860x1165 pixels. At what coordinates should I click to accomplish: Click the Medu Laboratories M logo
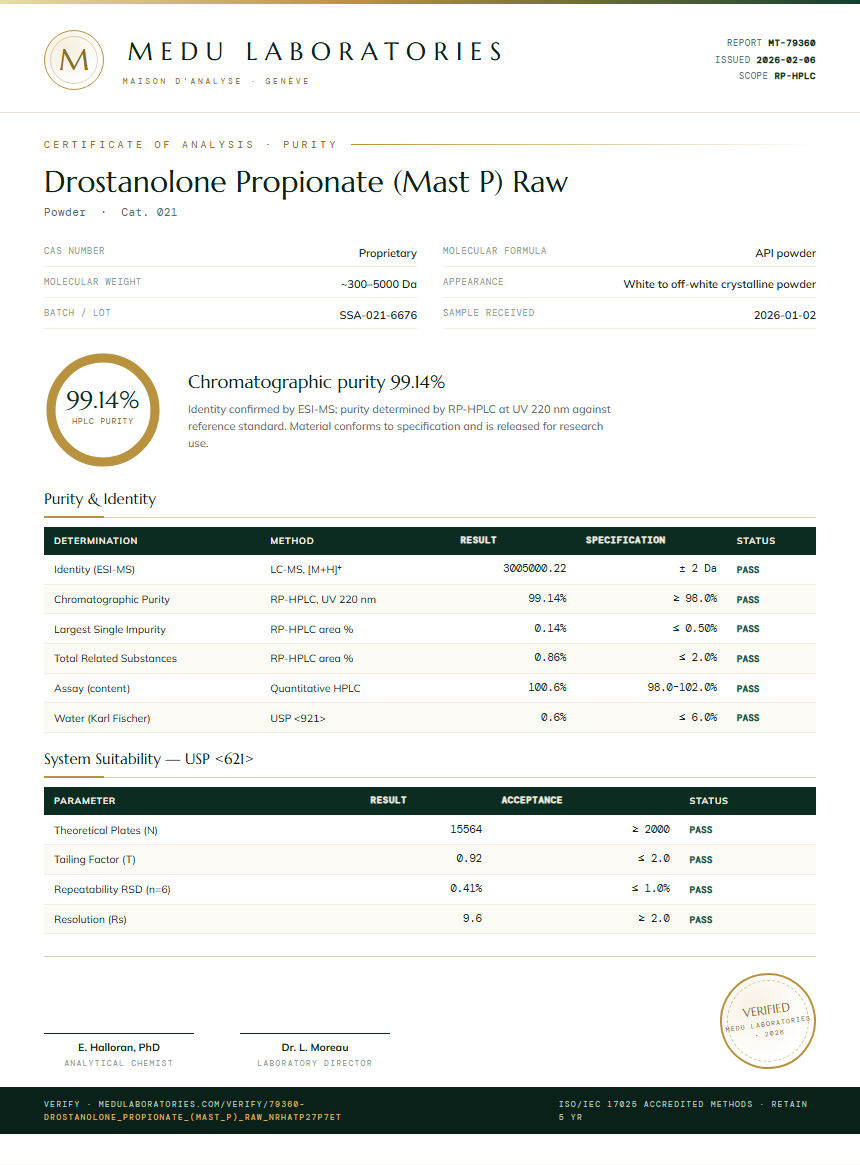74,60
